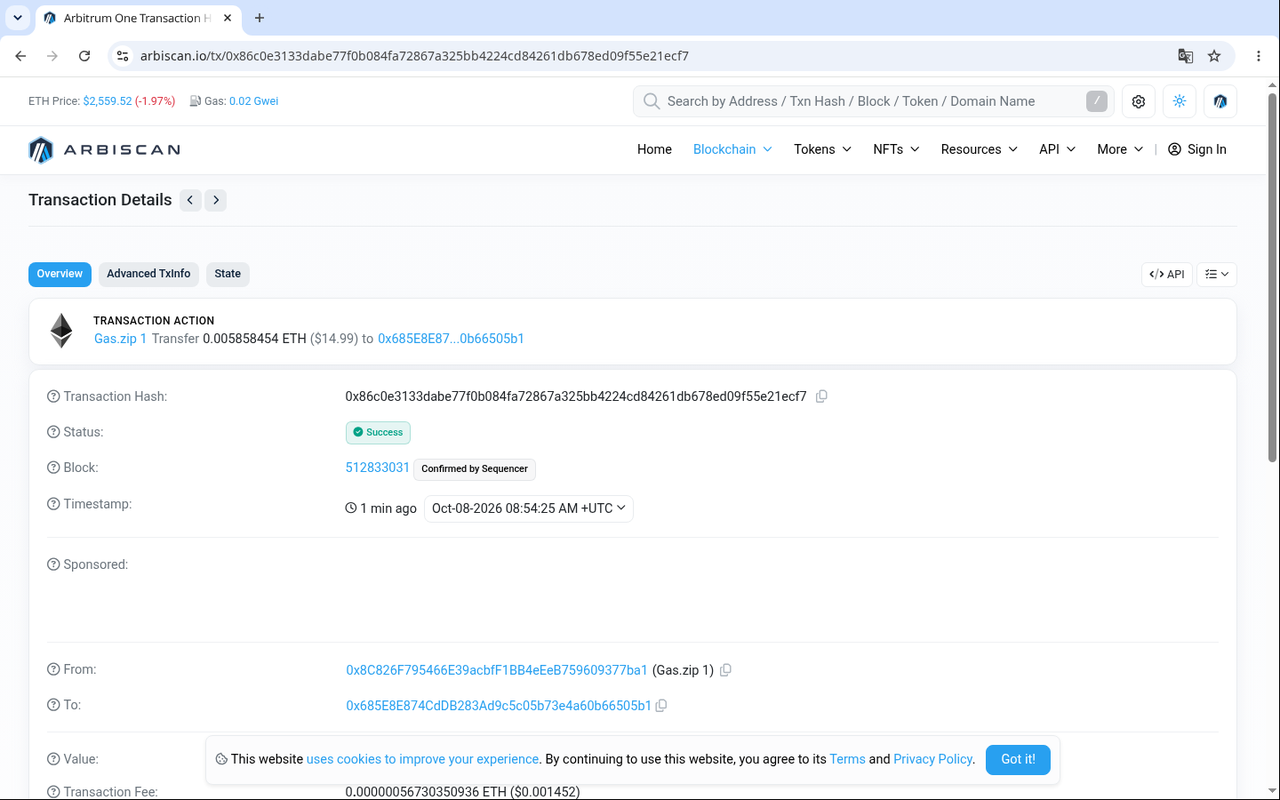Click help icon beside Status
Screen dimensions: 1280x800
pos(54,432)
